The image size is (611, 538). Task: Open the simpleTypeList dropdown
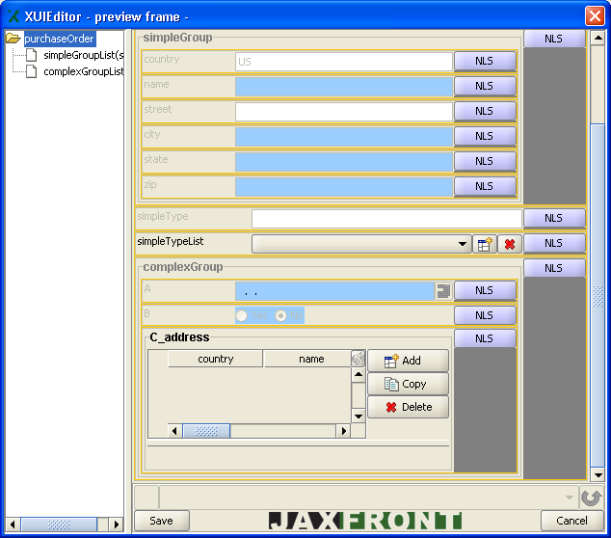pos(462,244)
